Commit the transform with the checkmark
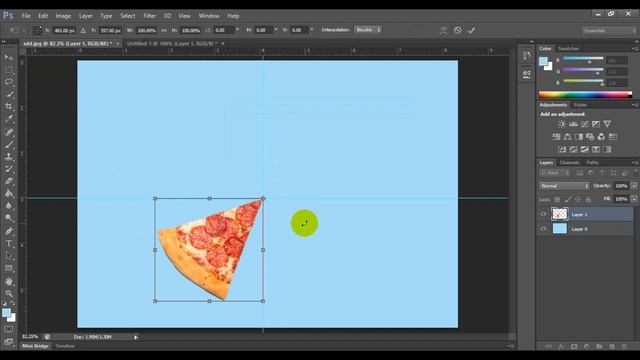This screenshot has height=360, width=640. [x=471, y=30]
